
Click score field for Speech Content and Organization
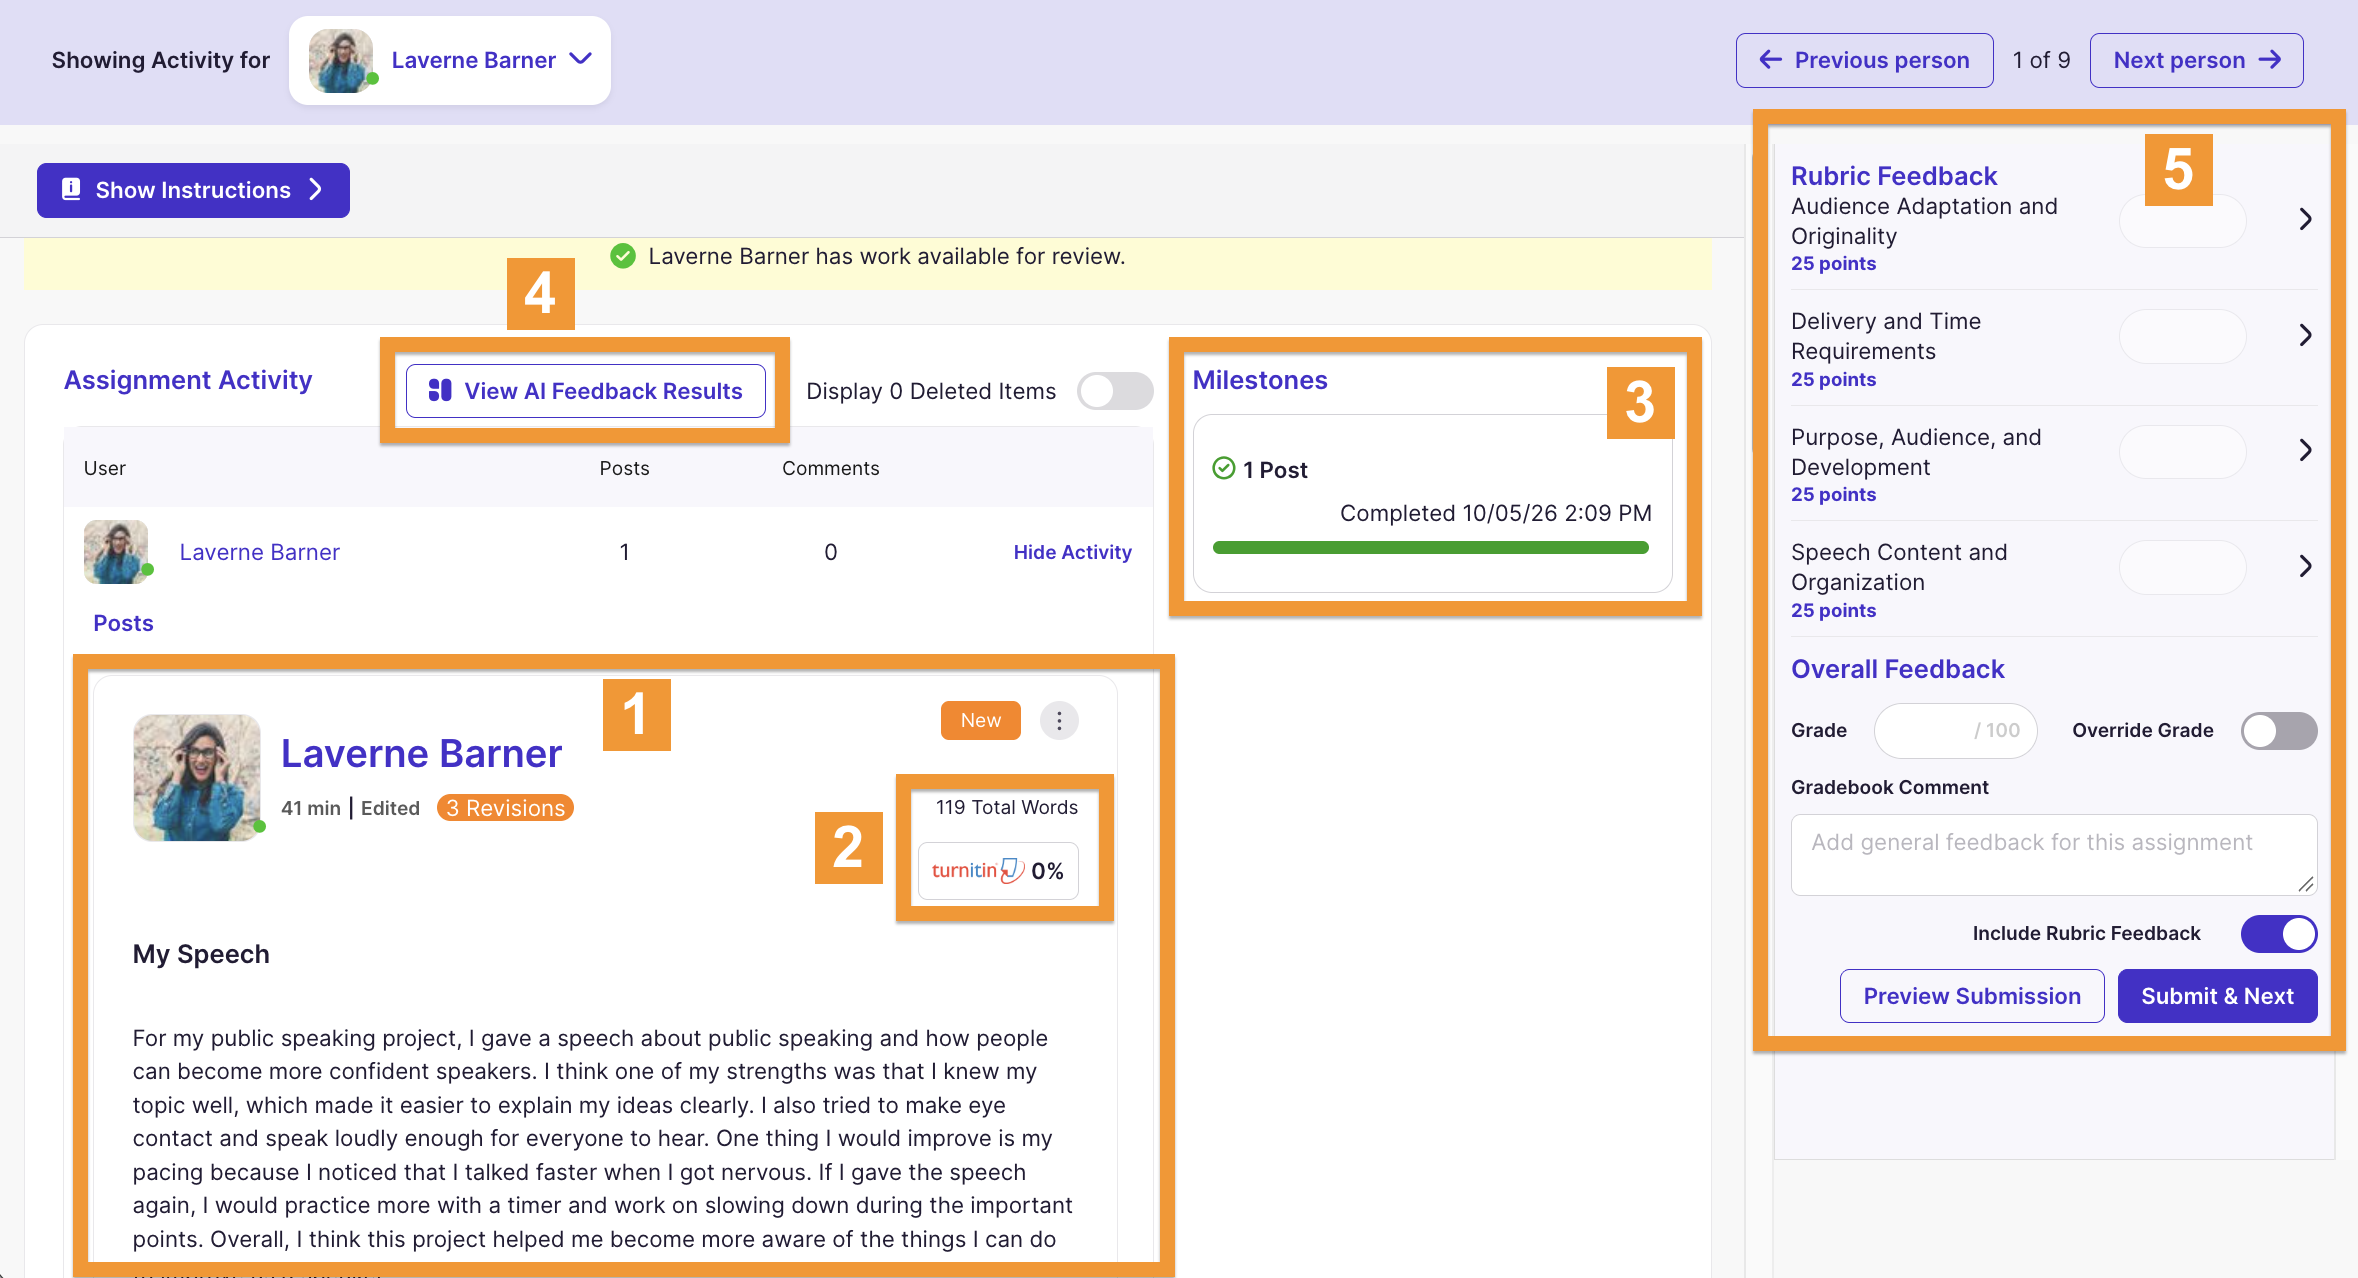click(2183, 567)
